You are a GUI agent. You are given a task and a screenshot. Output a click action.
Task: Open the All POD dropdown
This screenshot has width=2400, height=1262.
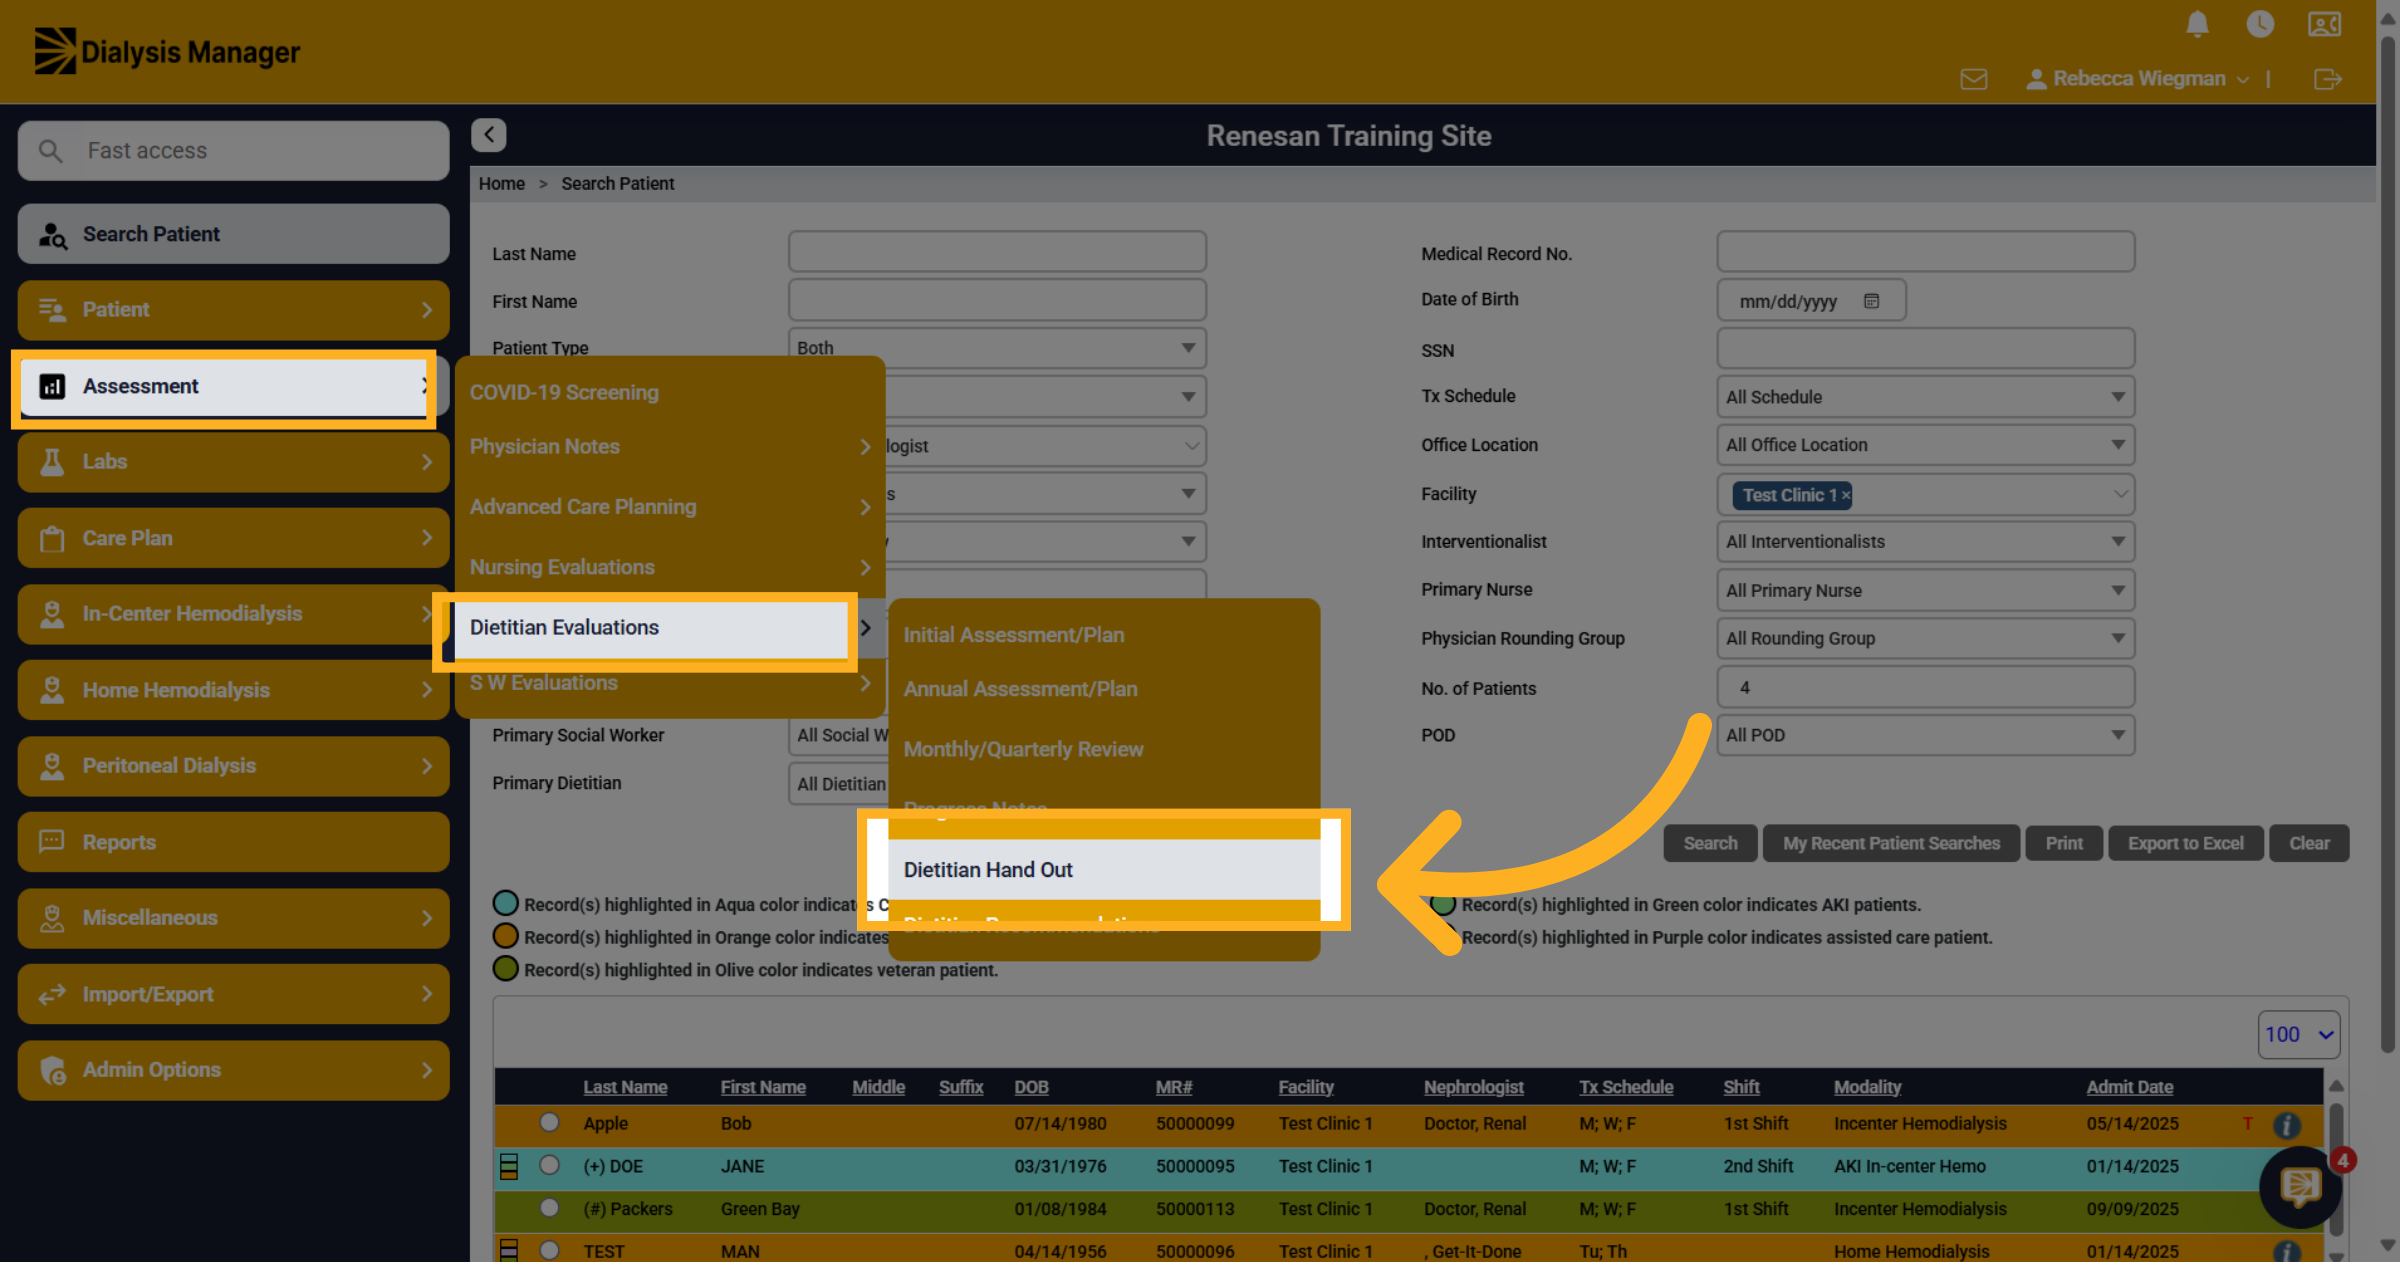(x=1925, y=735)
